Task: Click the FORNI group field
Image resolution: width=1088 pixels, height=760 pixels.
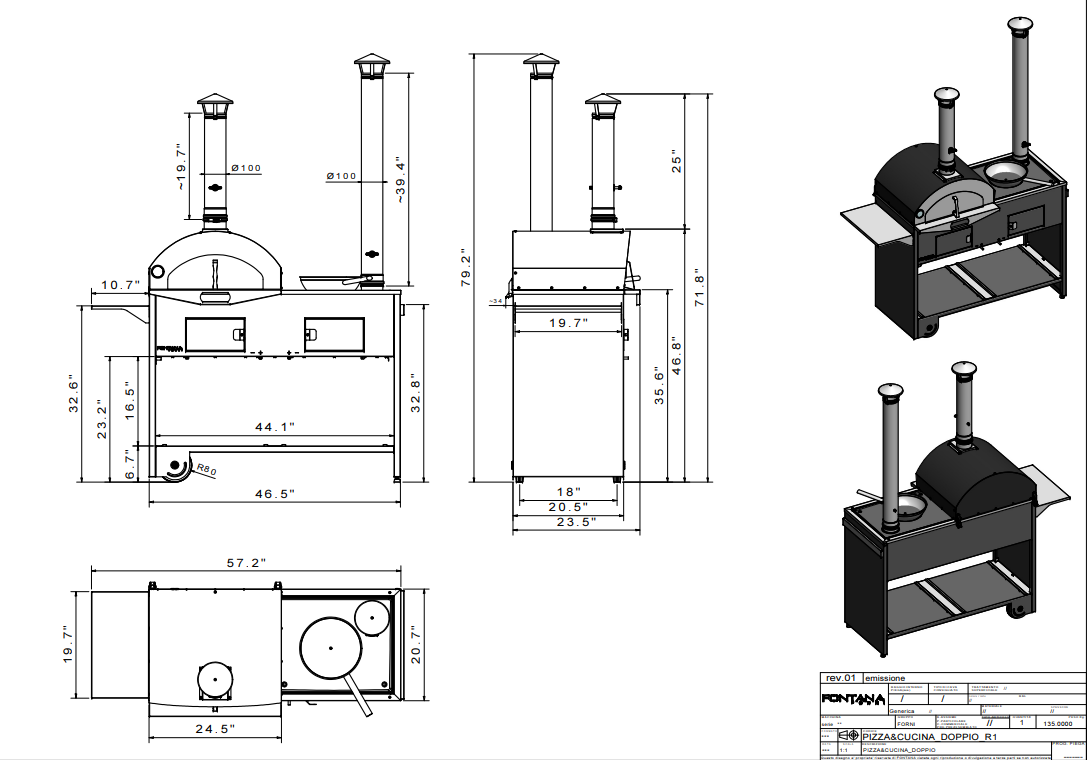Action: tap(906, 723)
